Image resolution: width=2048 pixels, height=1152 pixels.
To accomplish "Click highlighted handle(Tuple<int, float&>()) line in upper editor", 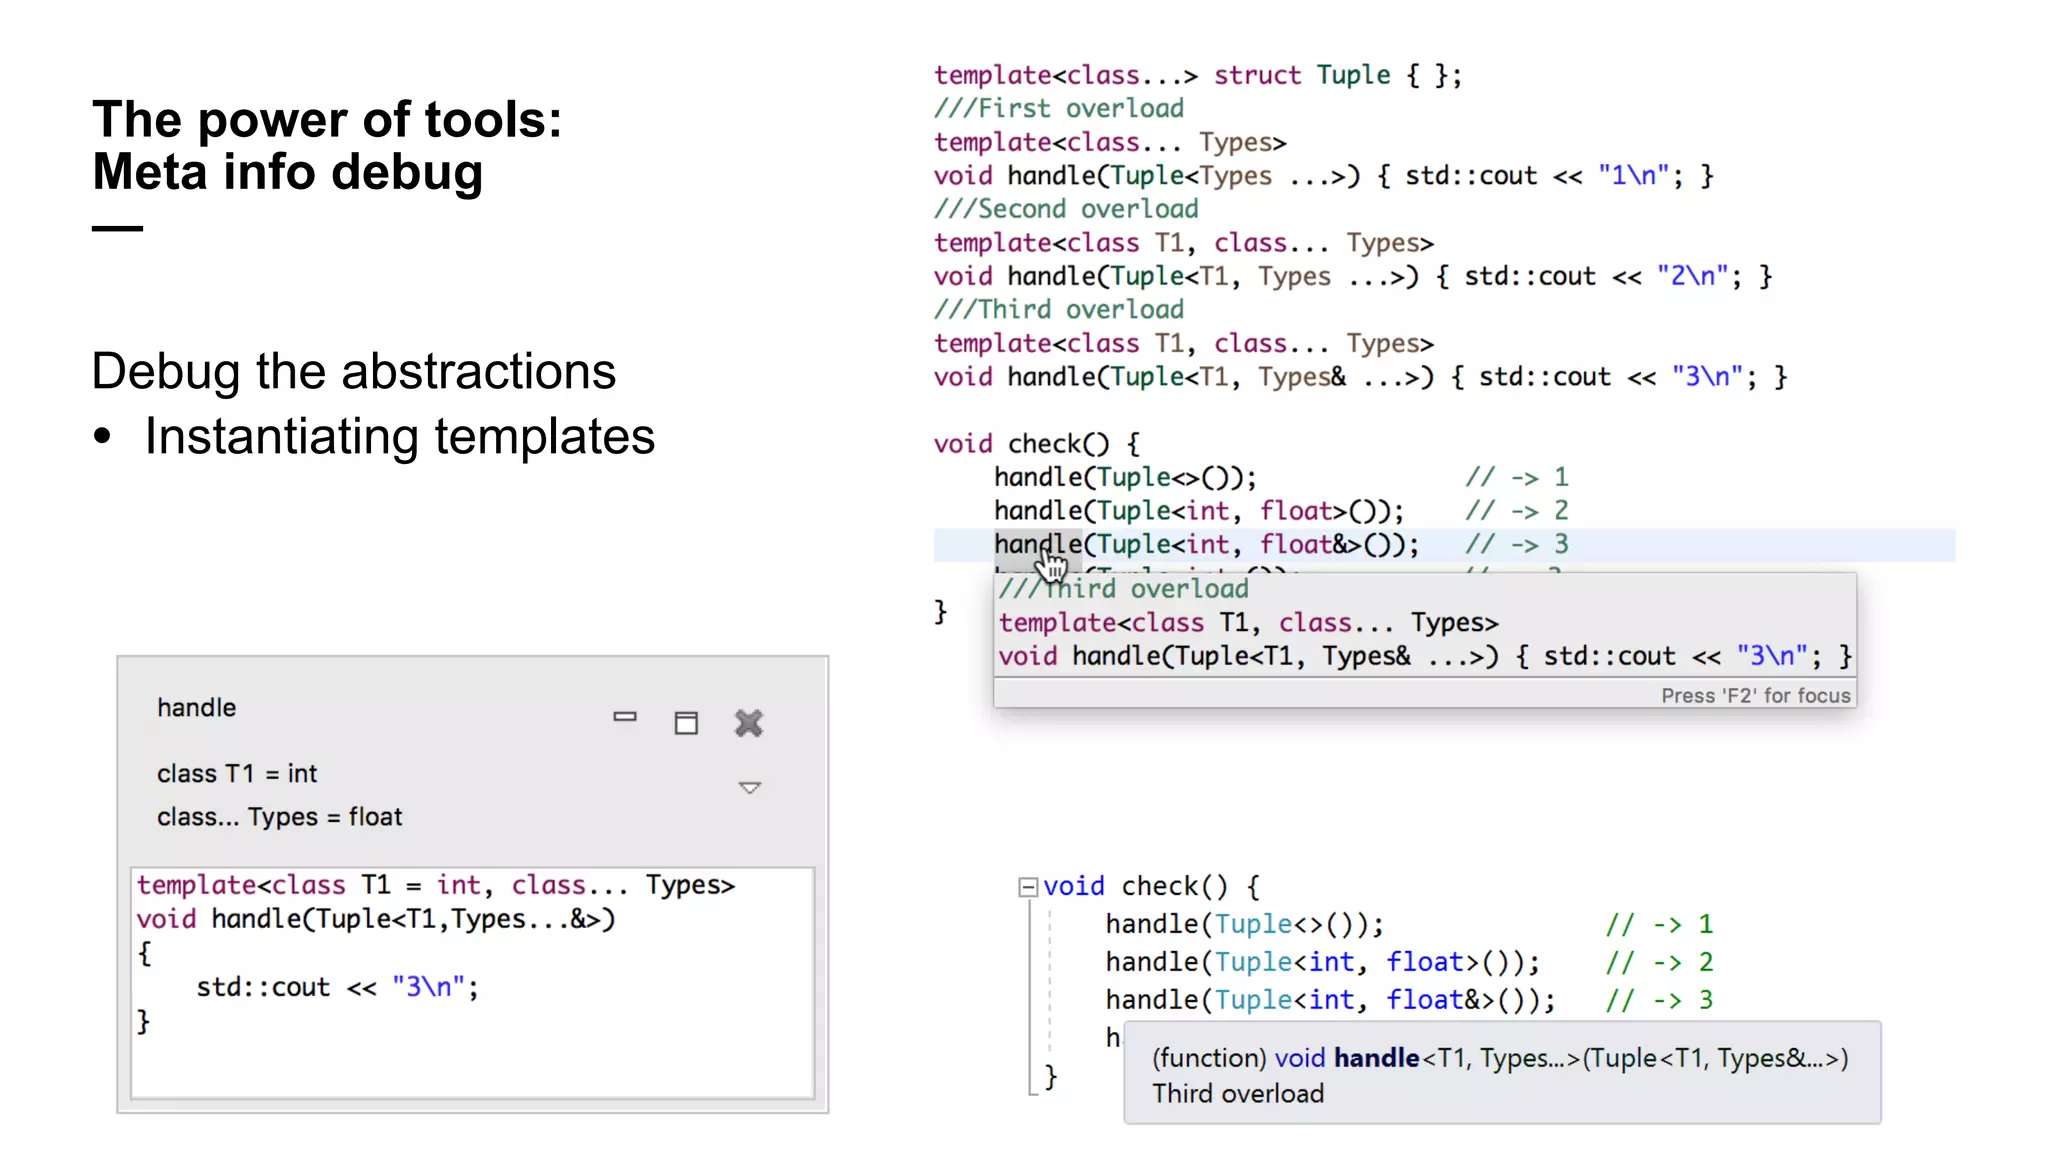I will (1206, 545).
